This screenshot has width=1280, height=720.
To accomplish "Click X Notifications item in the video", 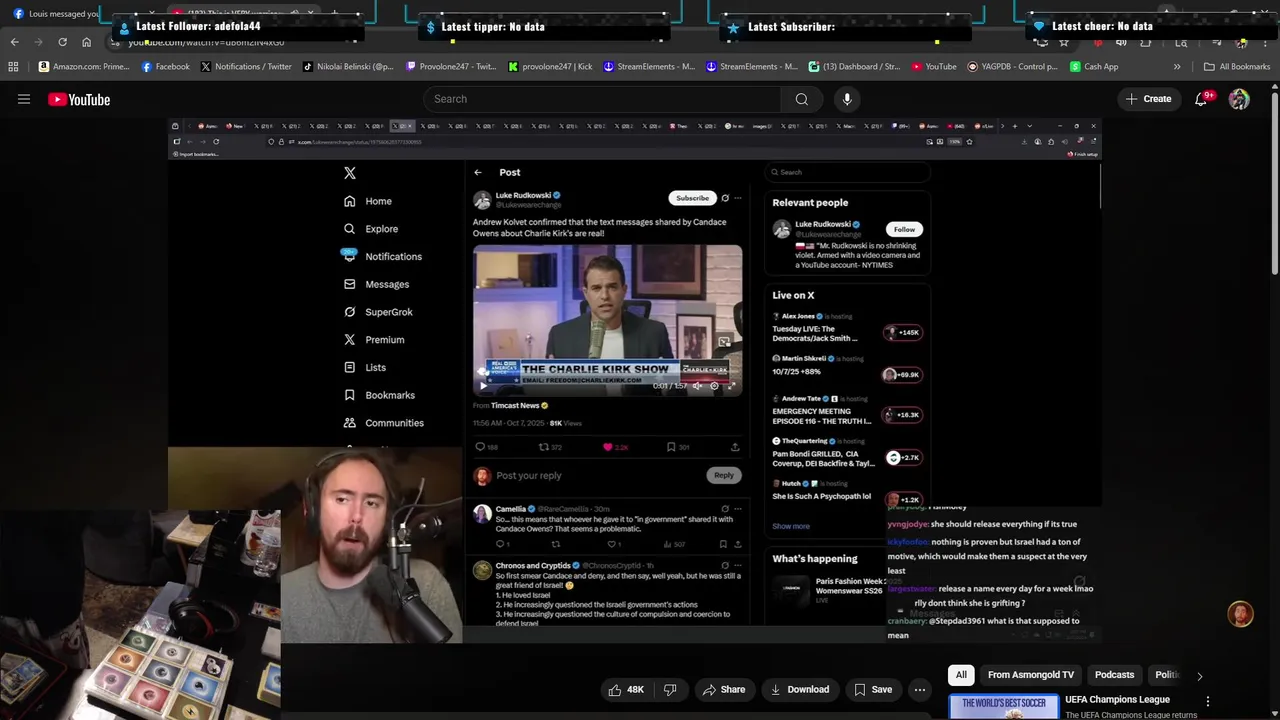I will pos(383,256).
